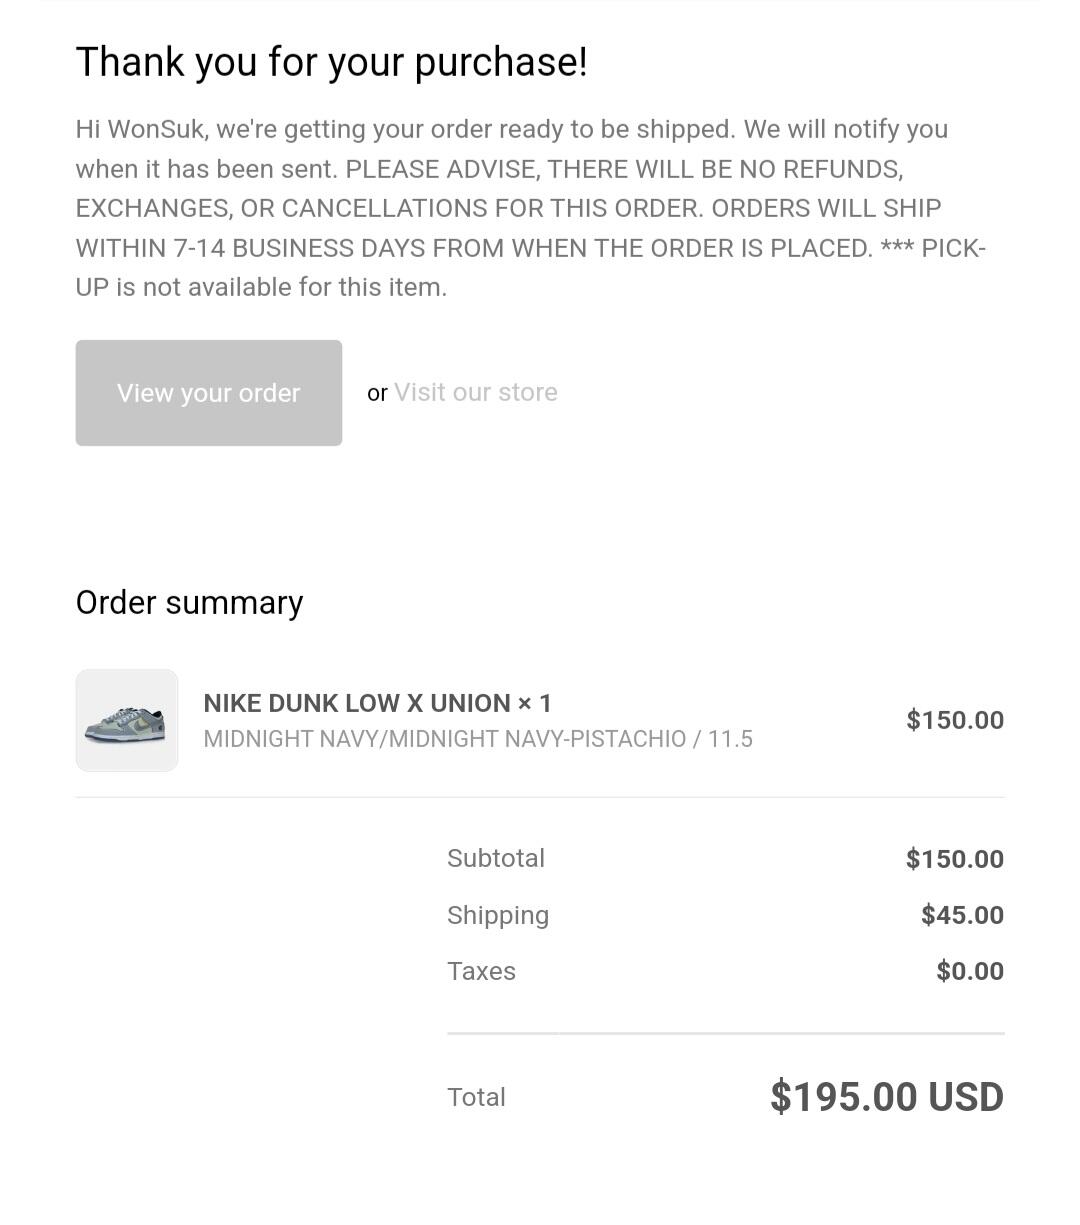The height and width of the screenshot is (1225, 1080).
Task: Click the word "or" beside the button
Action: (377, 393)
